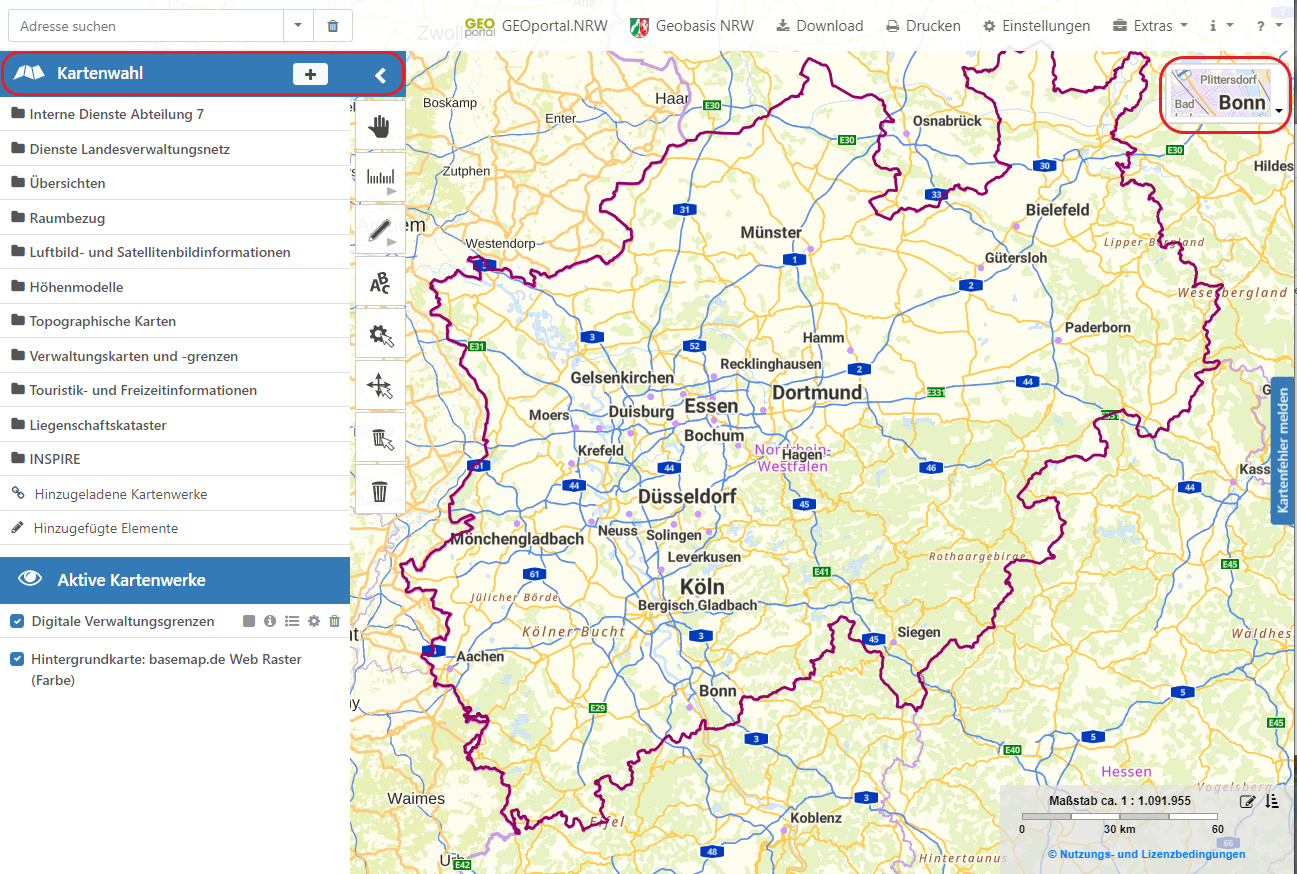Expand the Liegenschaftskataster folder
Image resolution: width=1297 pixels, height=874 pixels.
175,425
